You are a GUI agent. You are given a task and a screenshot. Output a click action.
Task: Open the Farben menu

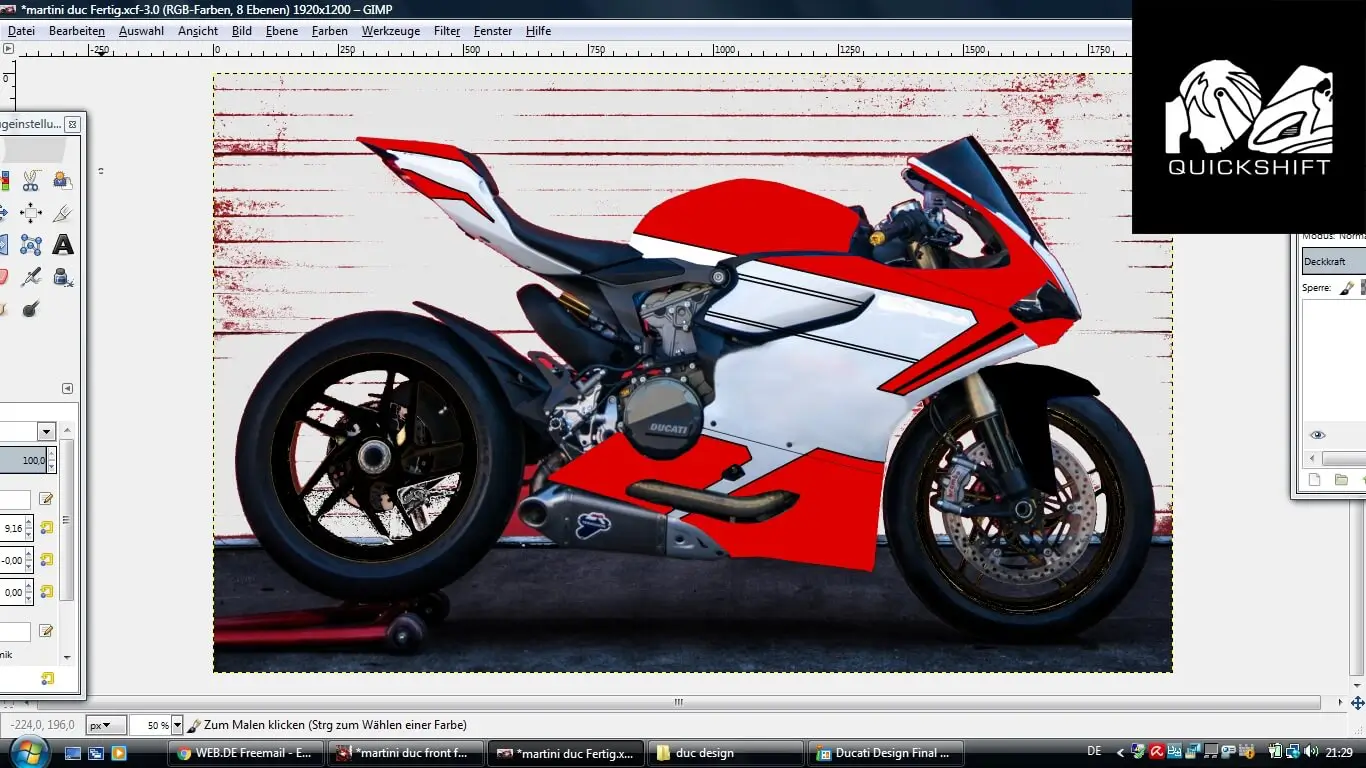[330, 31]
